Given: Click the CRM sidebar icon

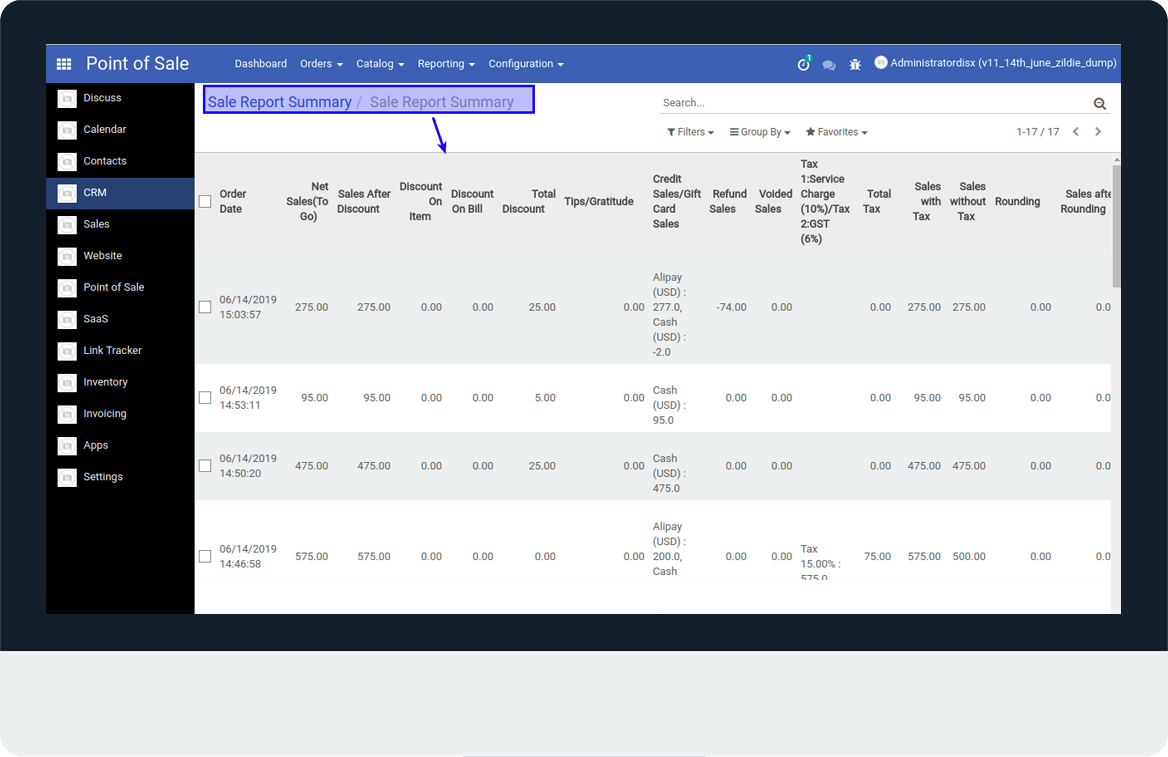Looking at the screenshot, I should coord(67,193).
